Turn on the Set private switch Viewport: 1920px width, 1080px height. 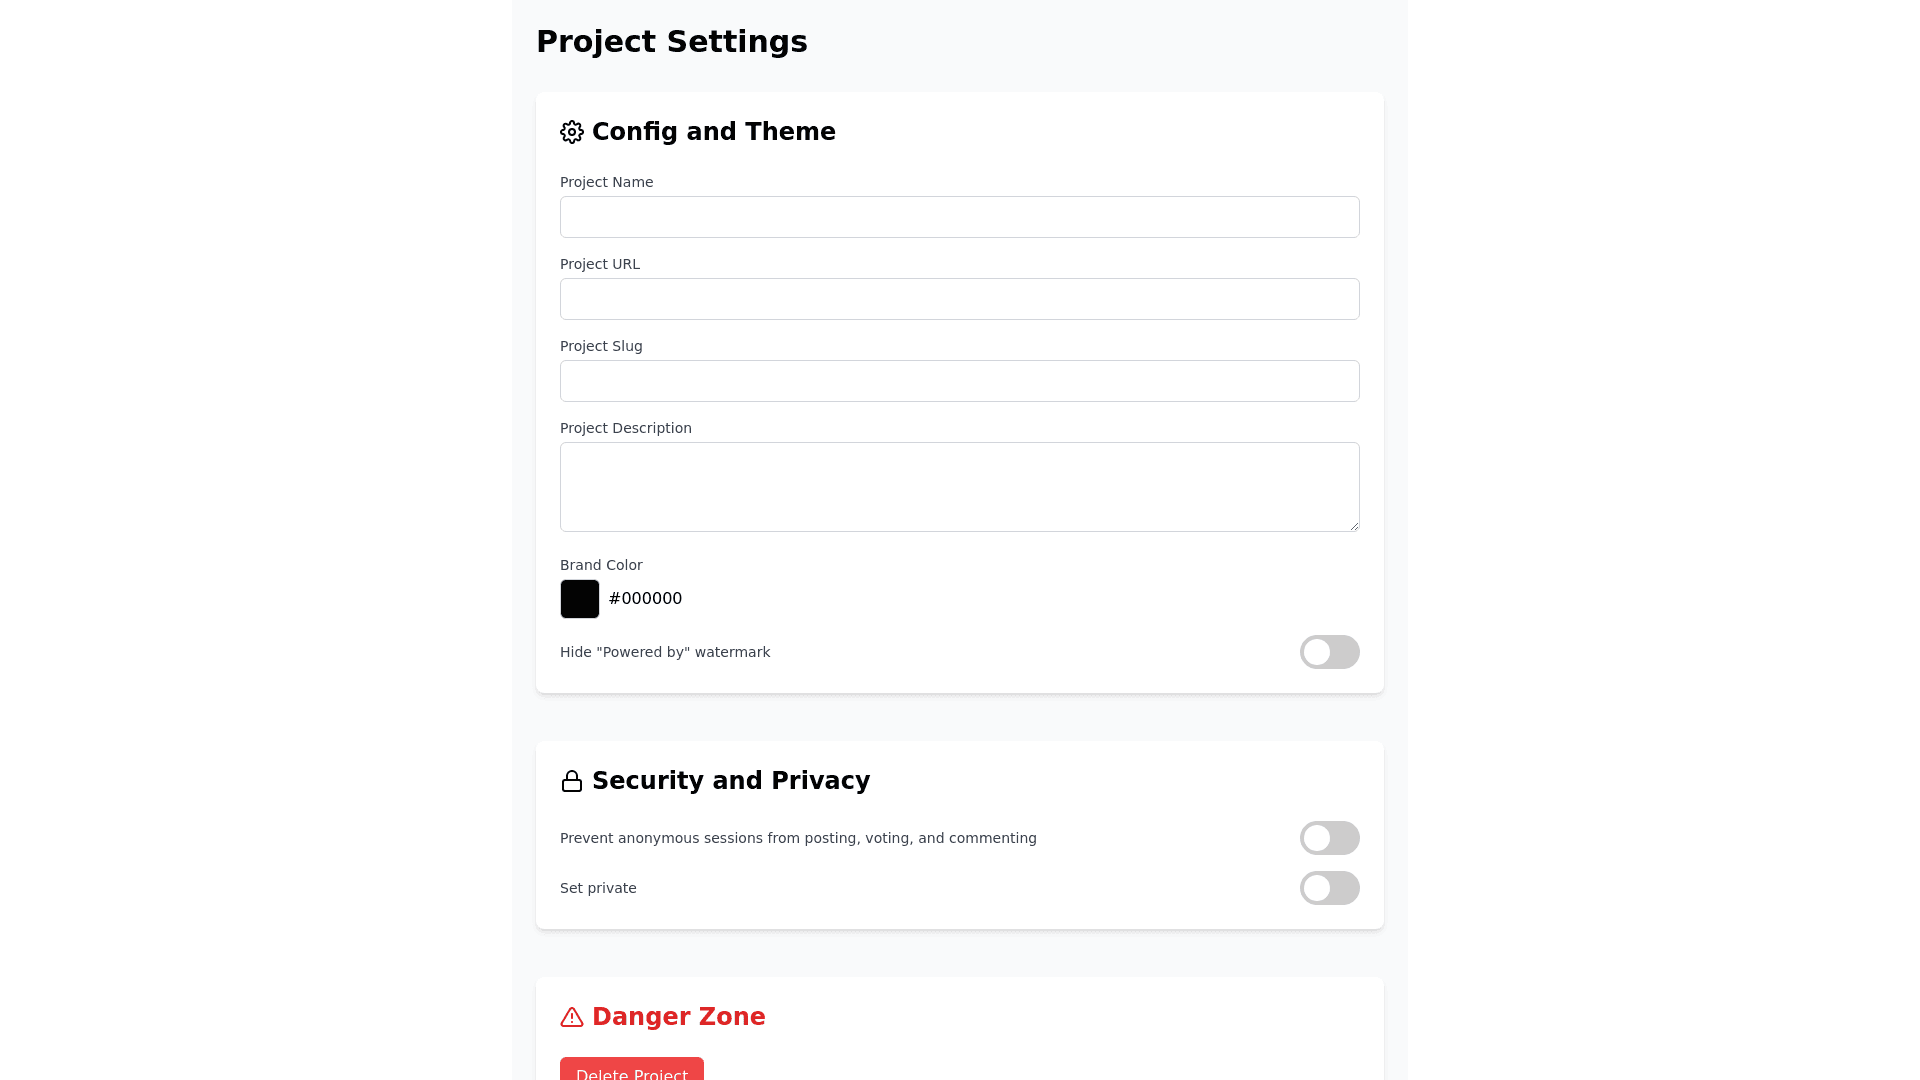[x=1329, y=888]
